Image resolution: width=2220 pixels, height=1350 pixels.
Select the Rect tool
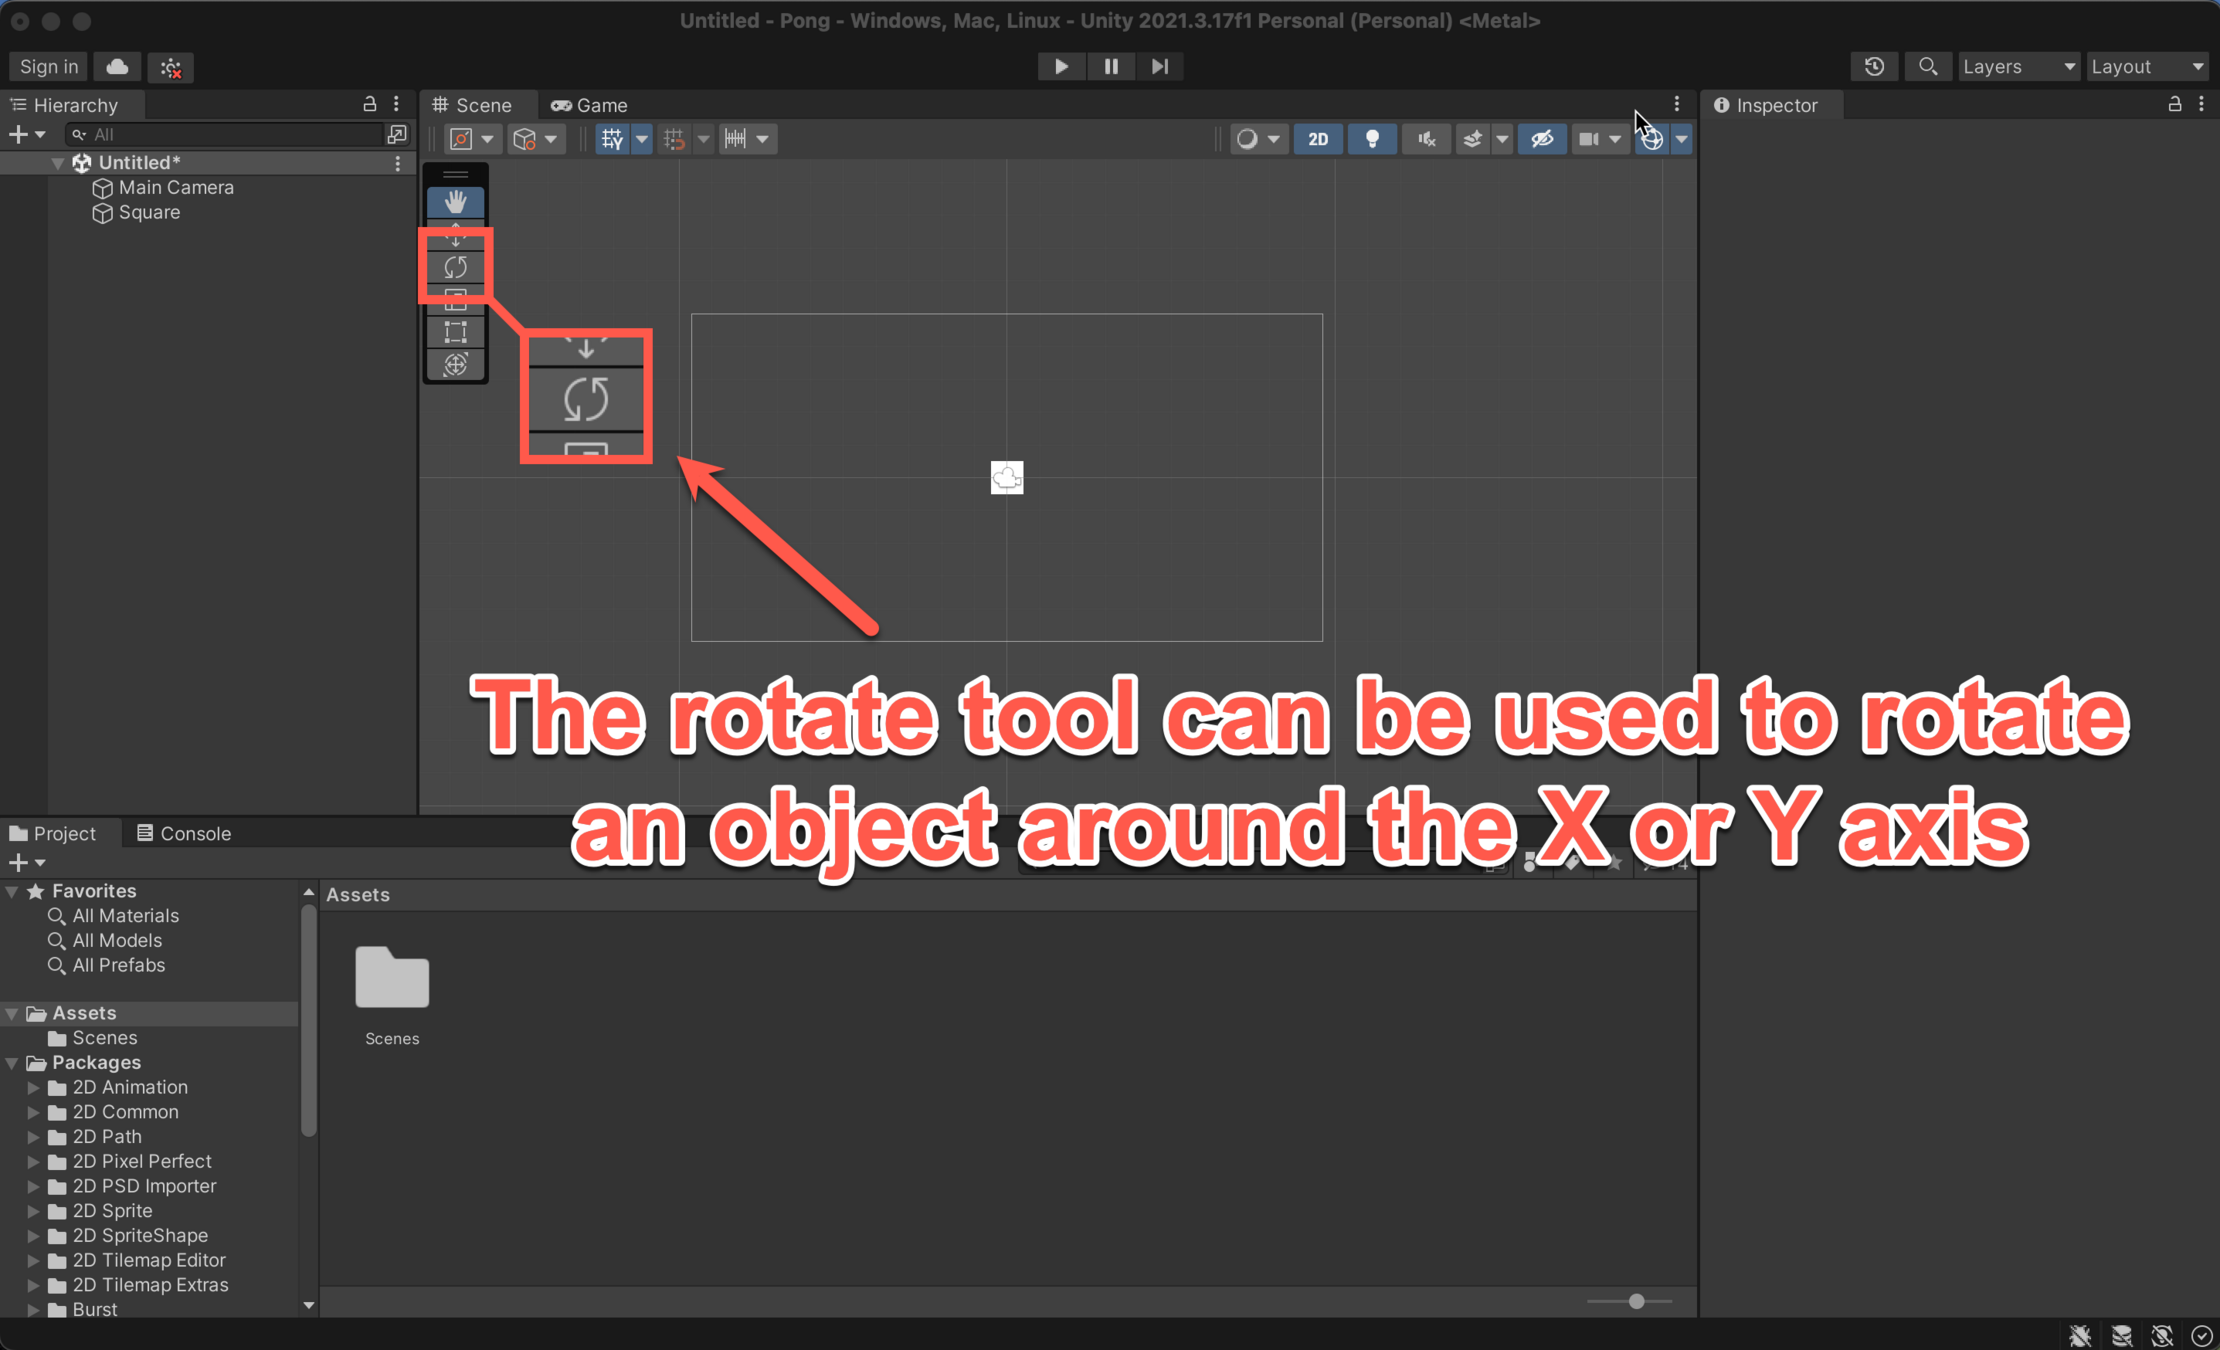coord(455,332)
